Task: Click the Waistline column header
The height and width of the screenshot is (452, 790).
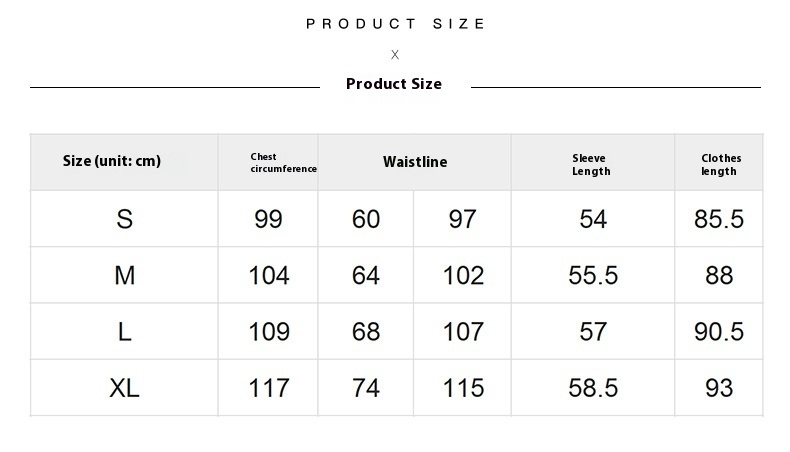Action: click(415, 162)
